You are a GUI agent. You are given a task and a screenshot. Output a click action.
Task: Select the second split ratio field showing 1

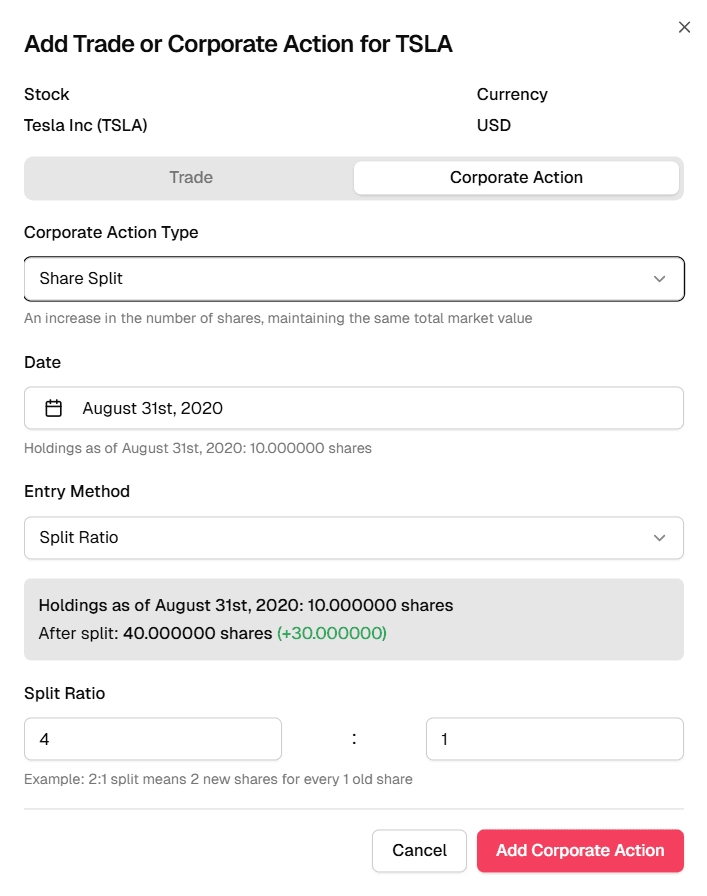554,738
